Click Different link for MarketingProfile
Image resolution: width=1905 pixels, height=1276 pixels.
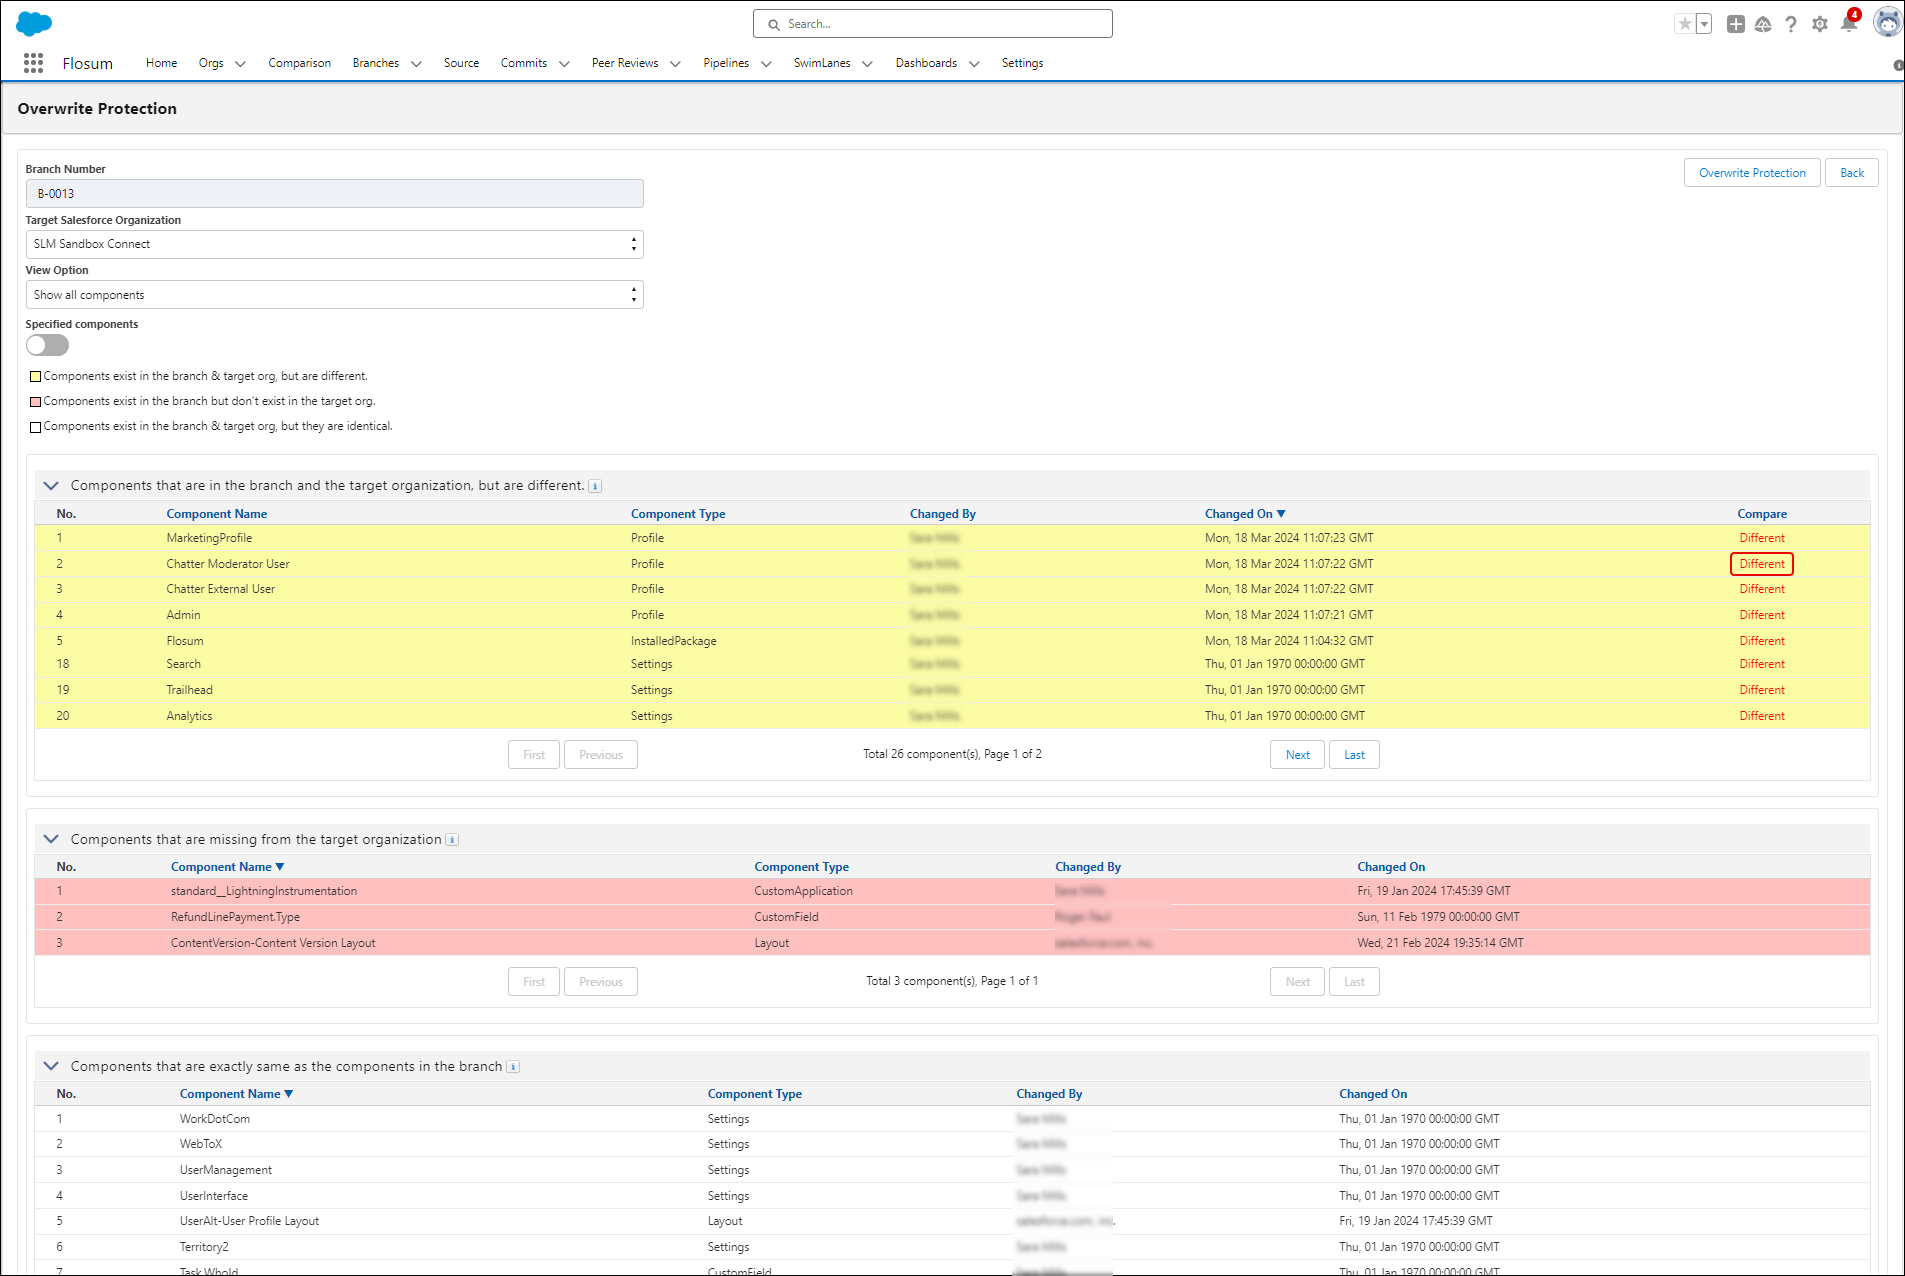pyautogui.click(x=1762, y=538)
